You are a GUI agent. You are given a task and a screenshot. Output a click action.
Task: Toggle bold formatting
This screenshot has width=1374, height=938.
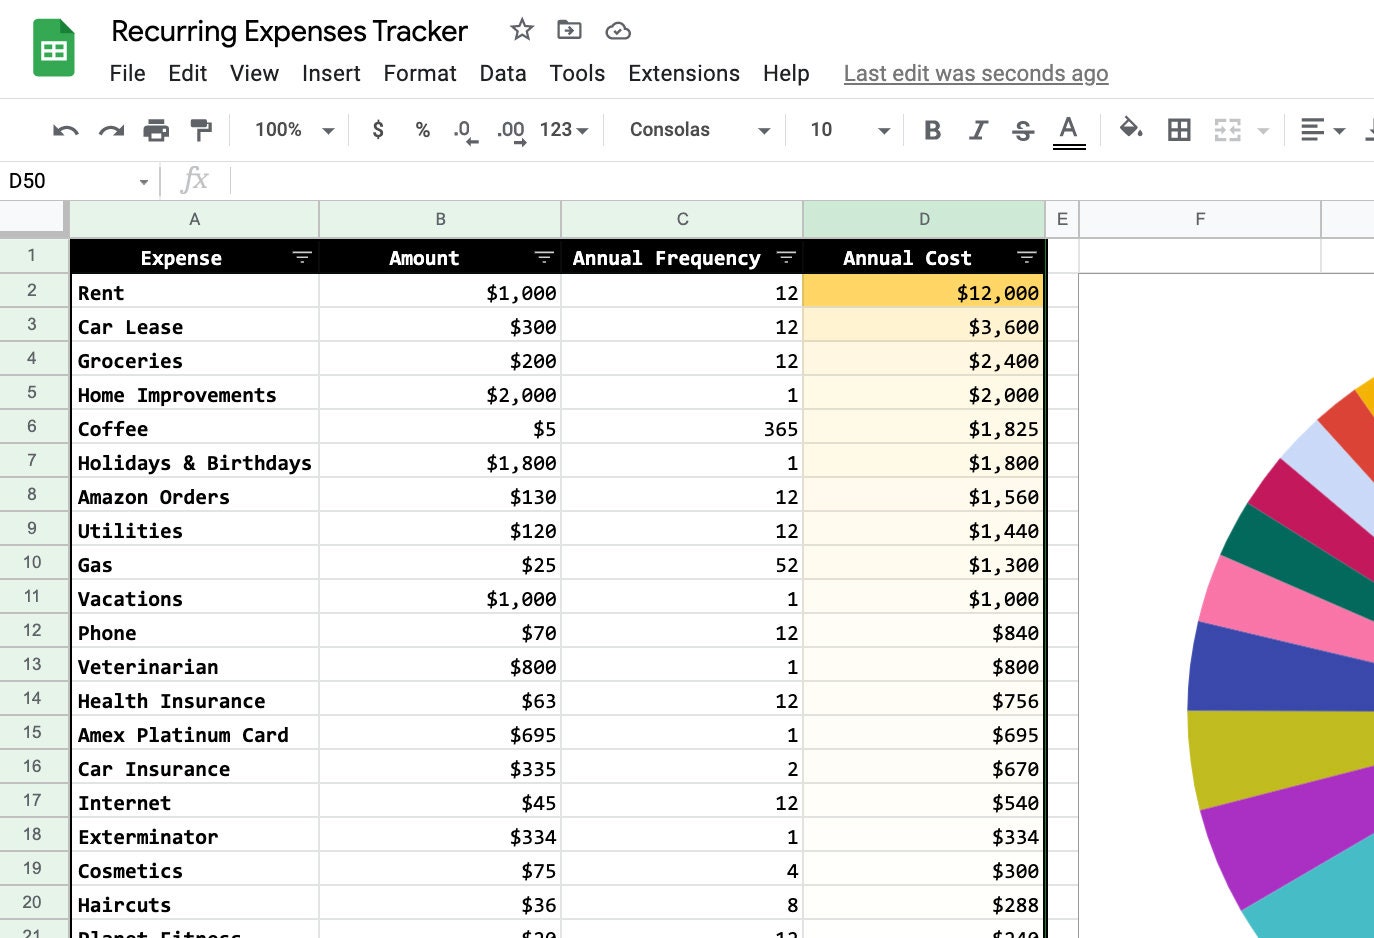coord(932,129)
